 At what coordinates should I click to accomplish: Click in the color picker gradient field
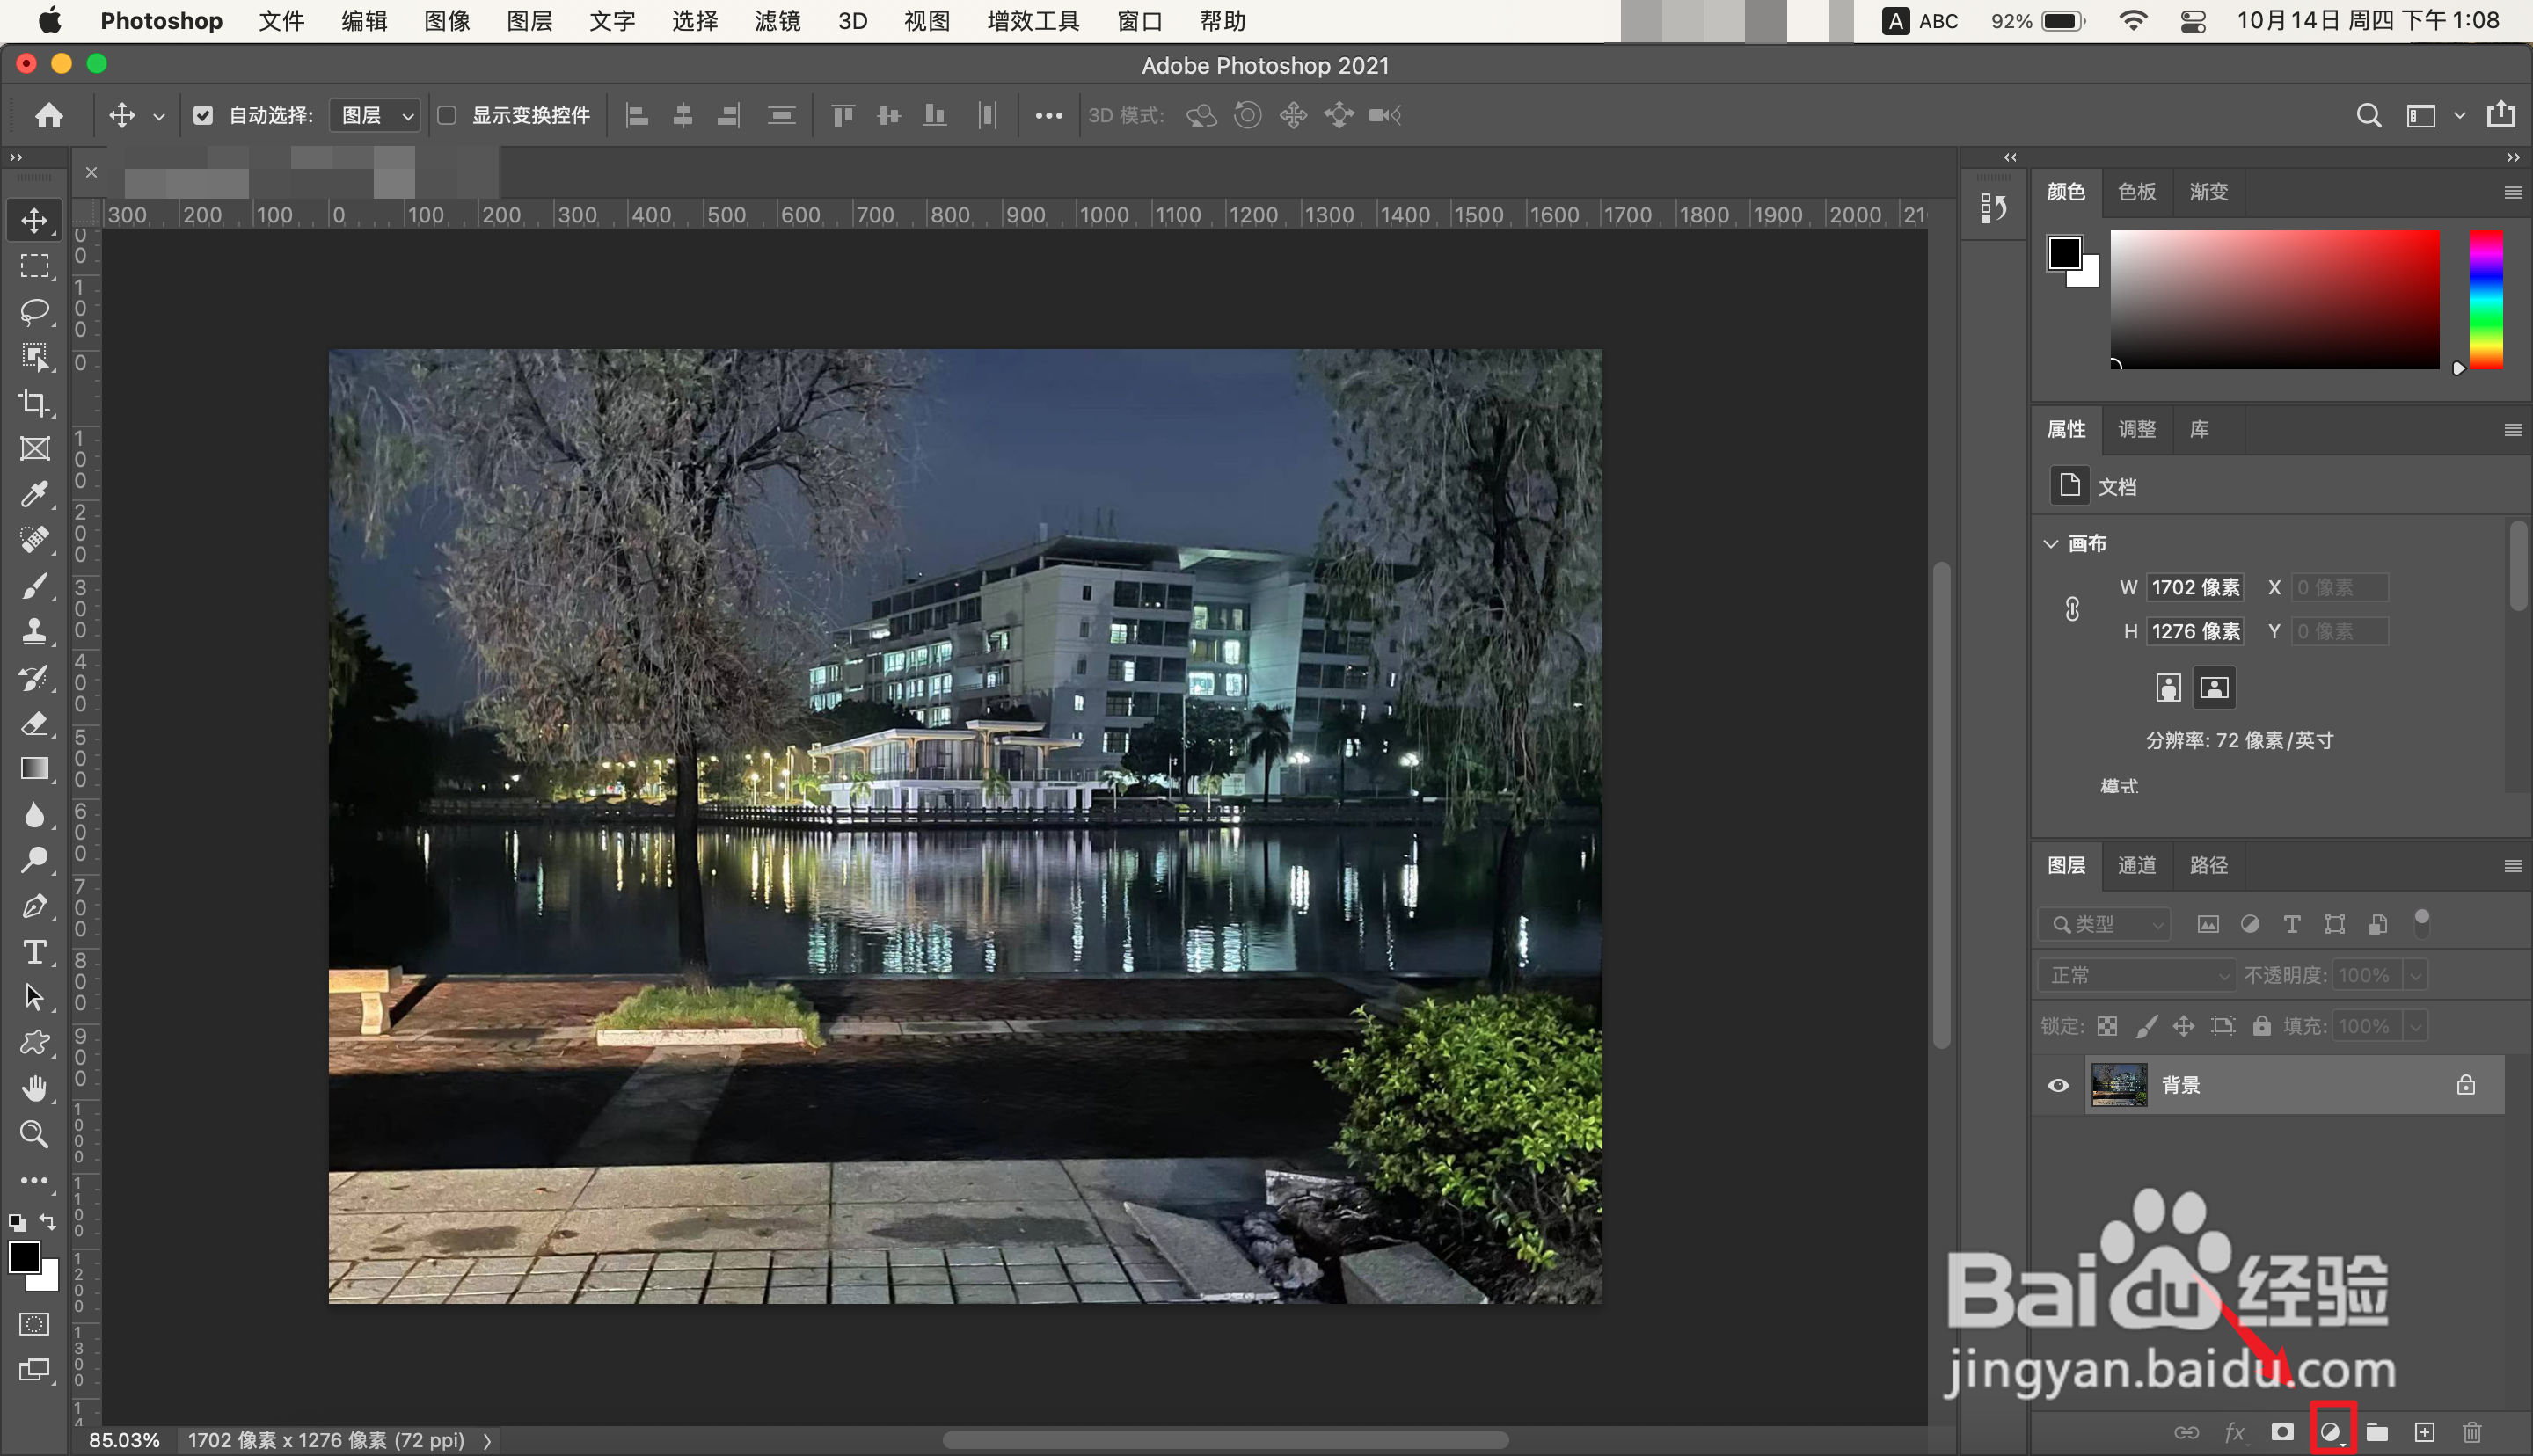point(2275,299)
